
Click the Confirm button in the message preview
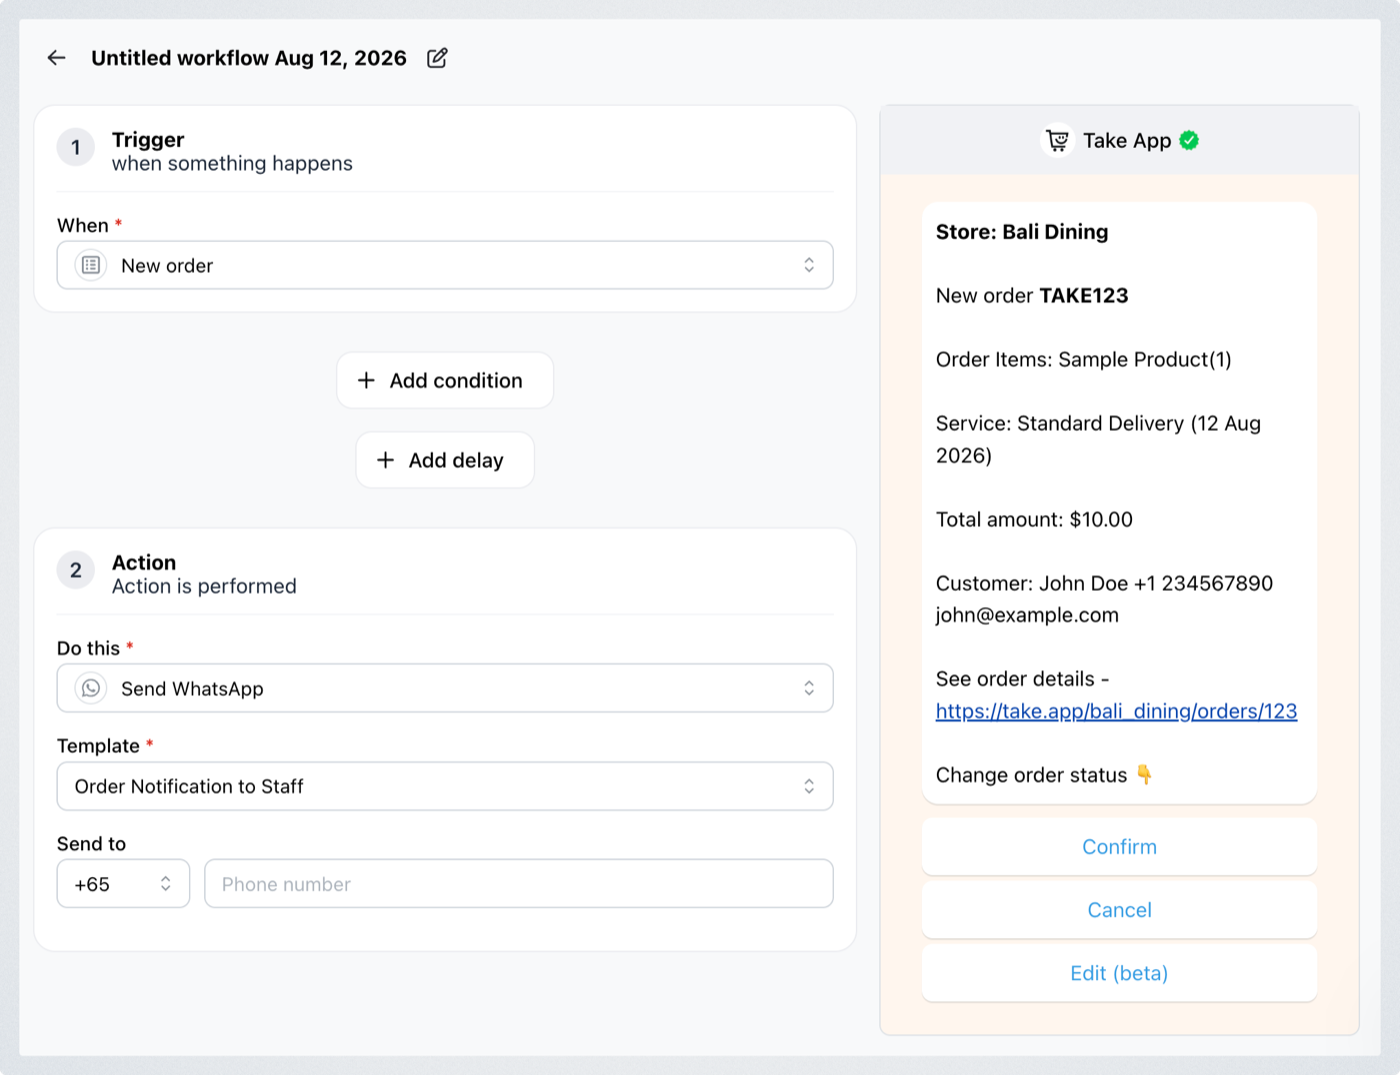(1119, 847)
